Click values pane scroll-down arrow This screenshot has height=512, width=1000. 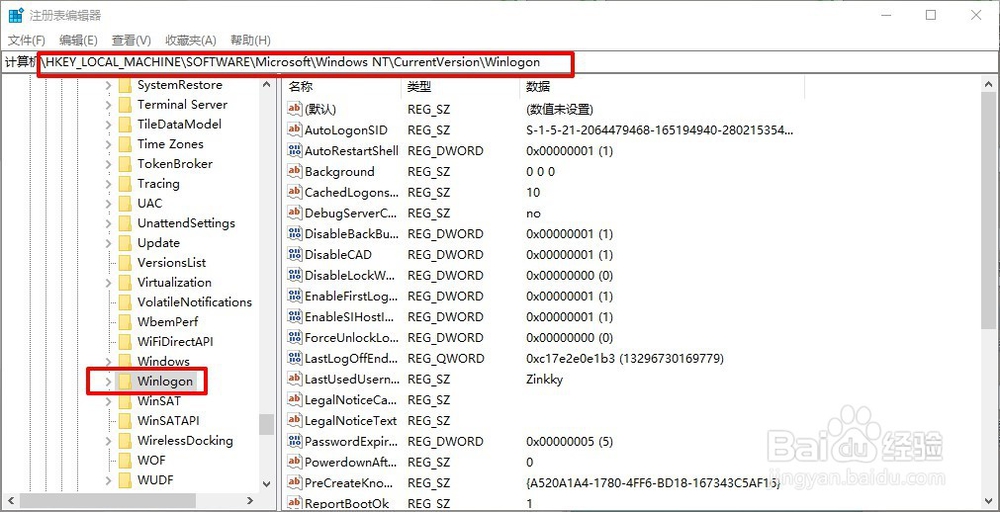(x=990, y=502)
